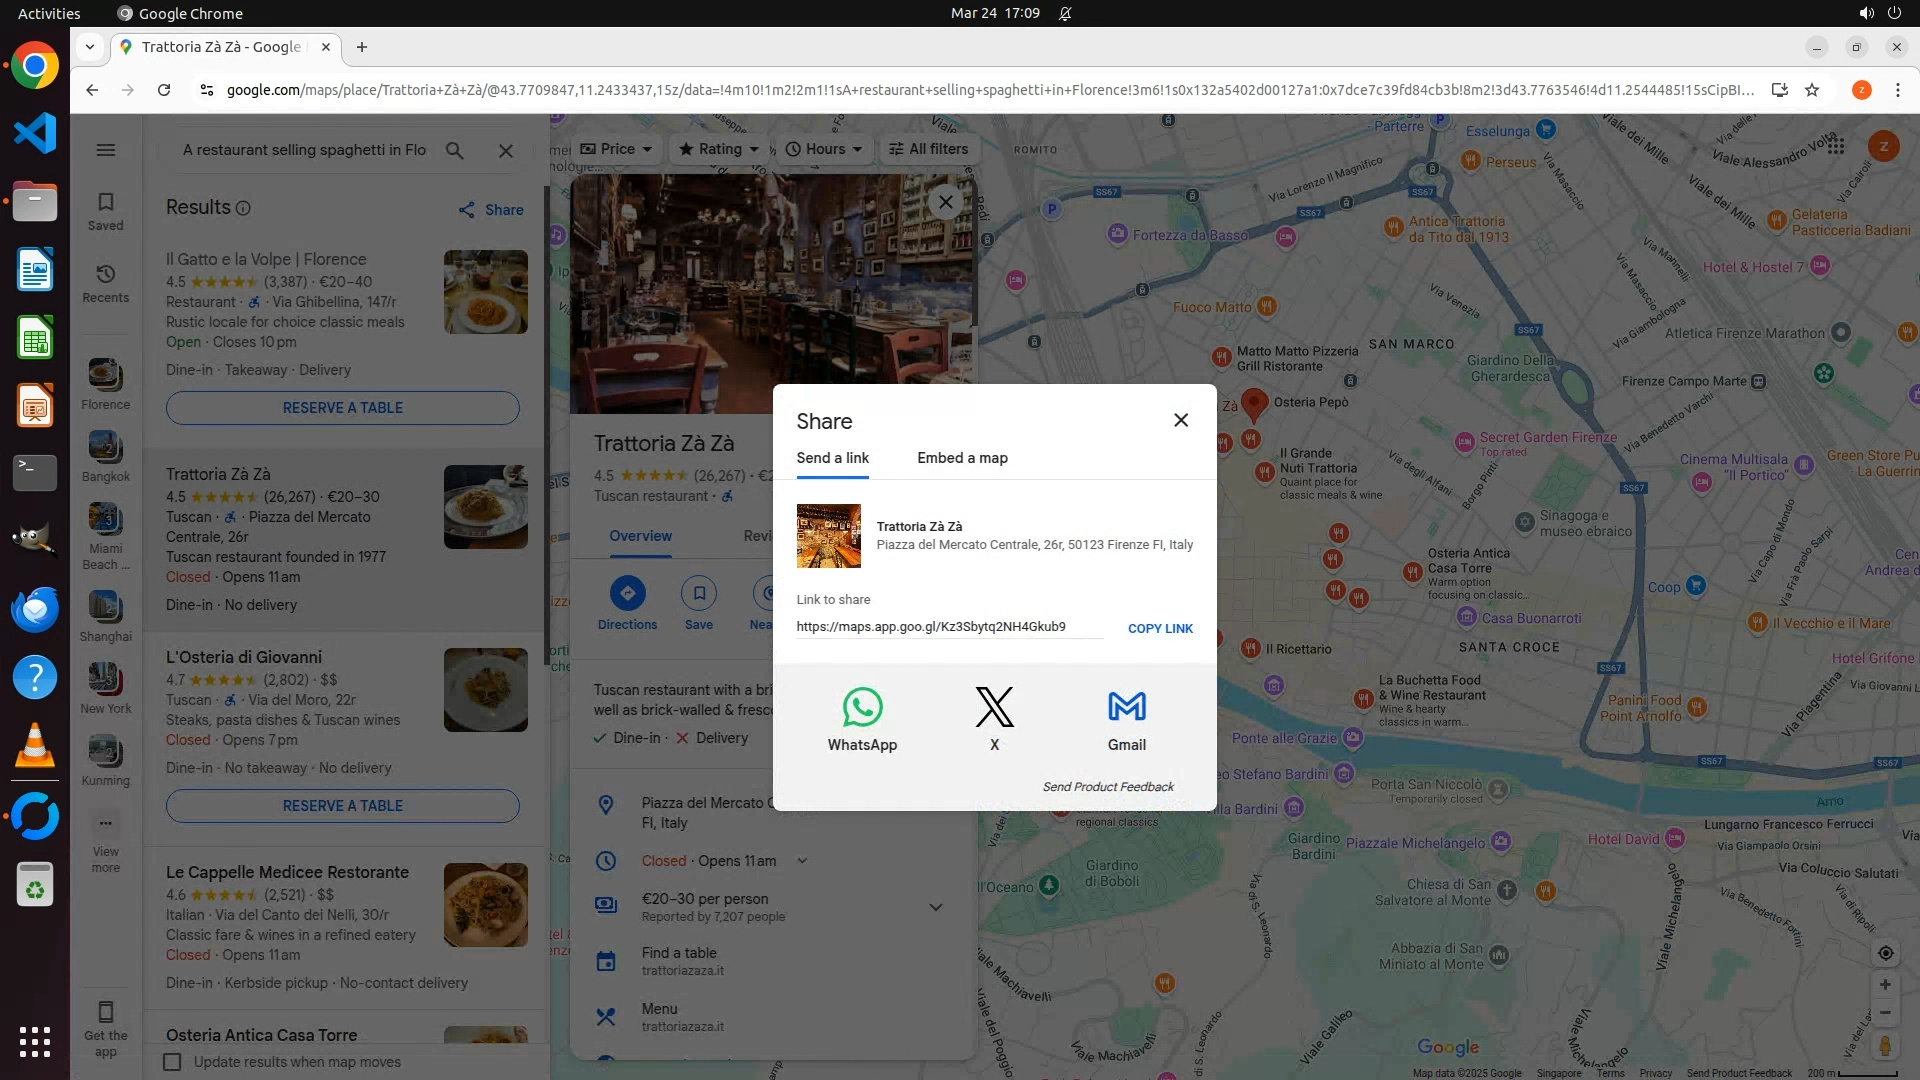Open the Recents sidebar icon
This screenshot has width=1920, height=1080.
pyautogui.click(x=105, y=282)
